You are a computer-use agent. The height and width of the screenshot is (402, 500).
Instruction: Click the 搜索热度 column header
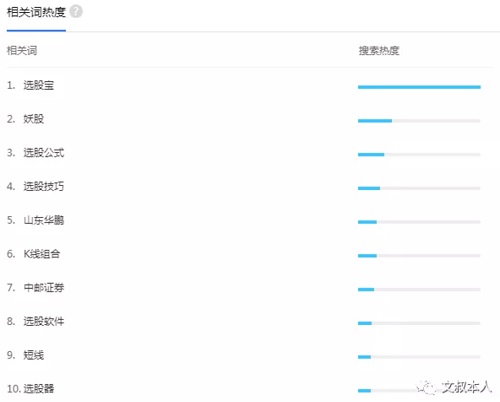(x=379, y=51)
